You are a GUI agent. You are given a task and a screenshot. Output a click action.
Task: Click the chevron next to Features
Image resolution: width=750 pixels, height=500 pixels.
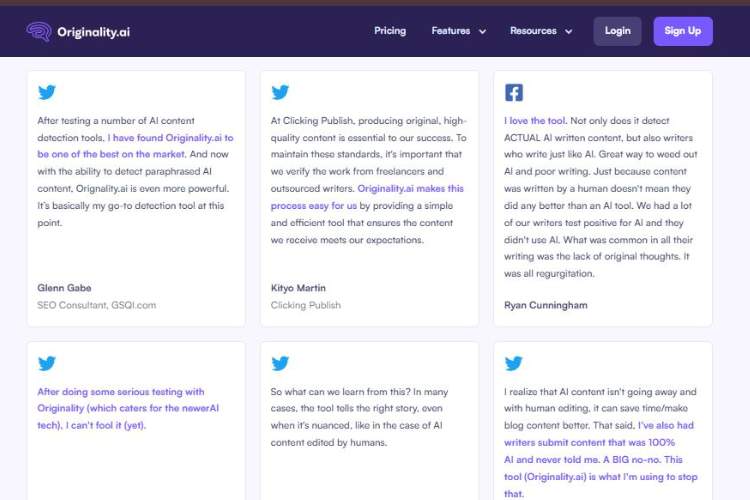(x=482, y=32)
